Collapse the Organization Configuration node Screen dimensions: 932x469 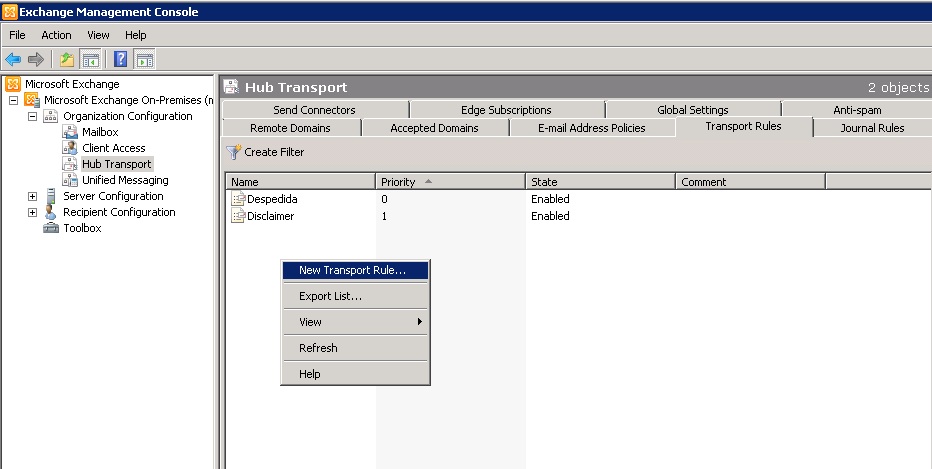pos(33,117)
